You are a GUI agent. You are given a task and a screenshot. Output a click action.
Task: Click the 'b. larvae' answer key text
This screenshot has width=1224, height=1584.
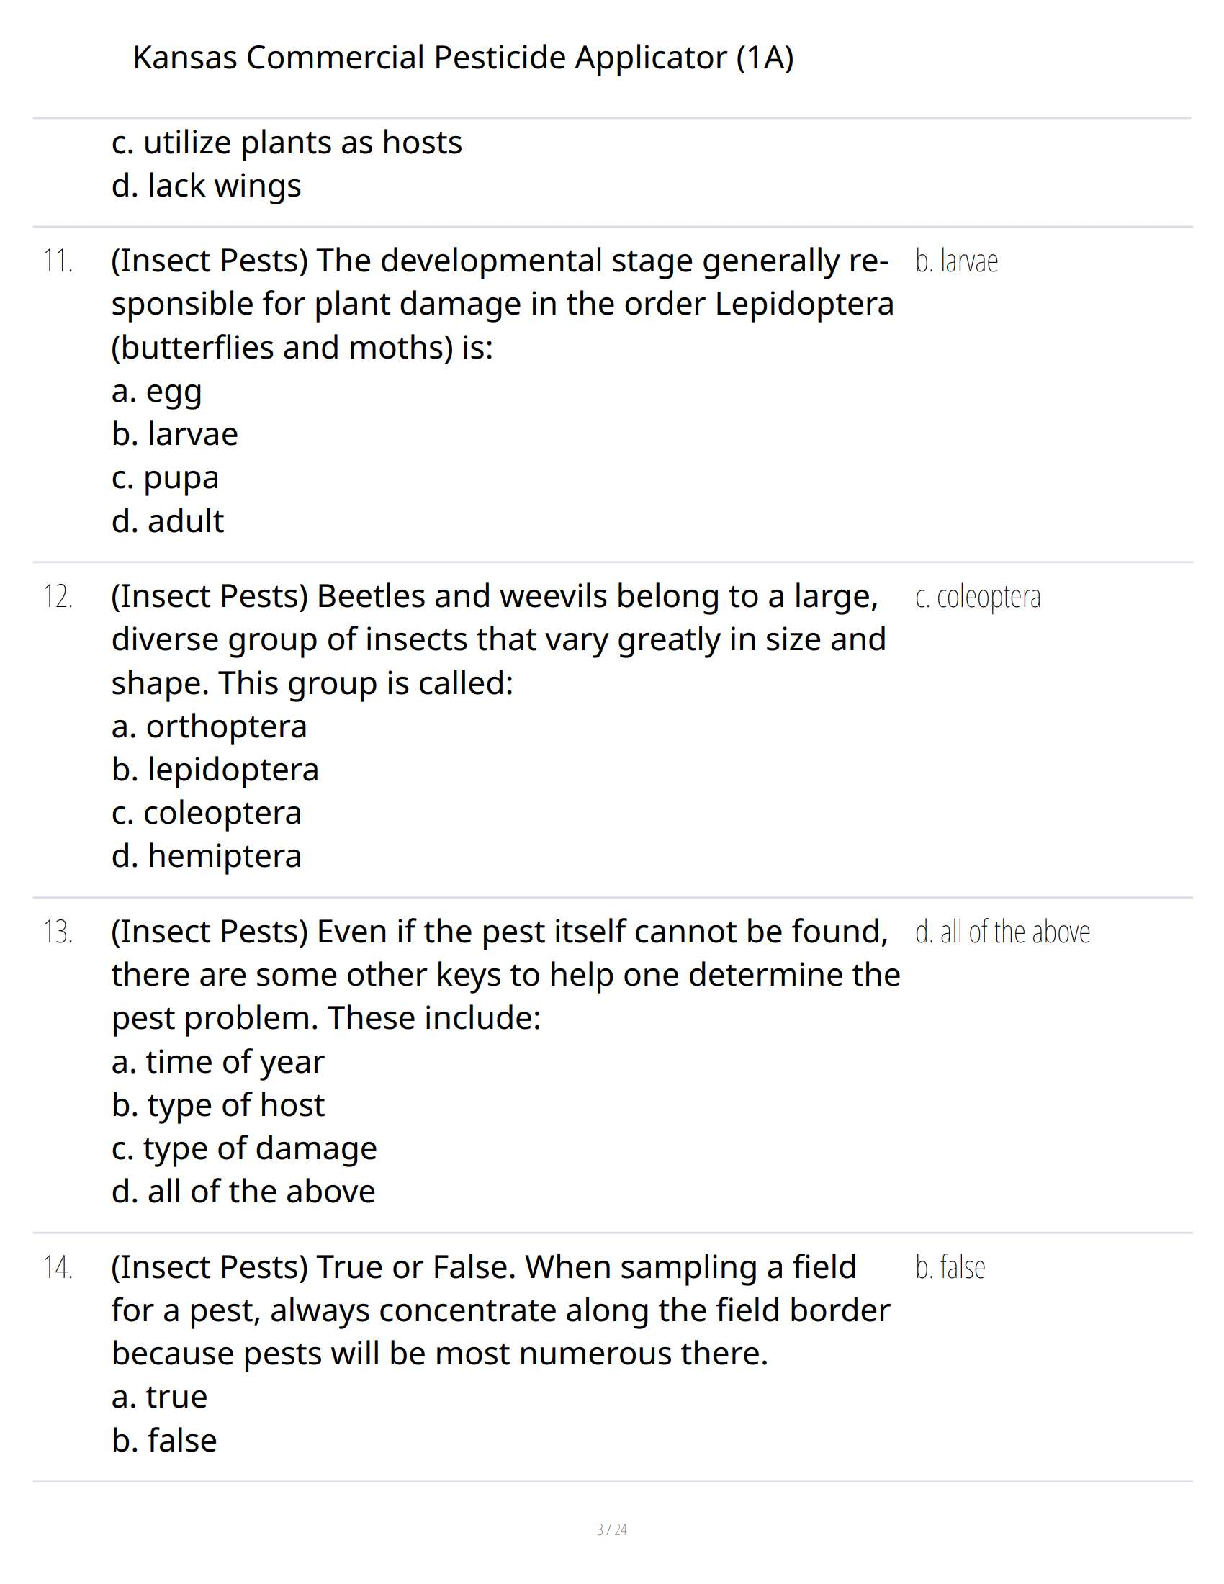(x=956, y=262)
